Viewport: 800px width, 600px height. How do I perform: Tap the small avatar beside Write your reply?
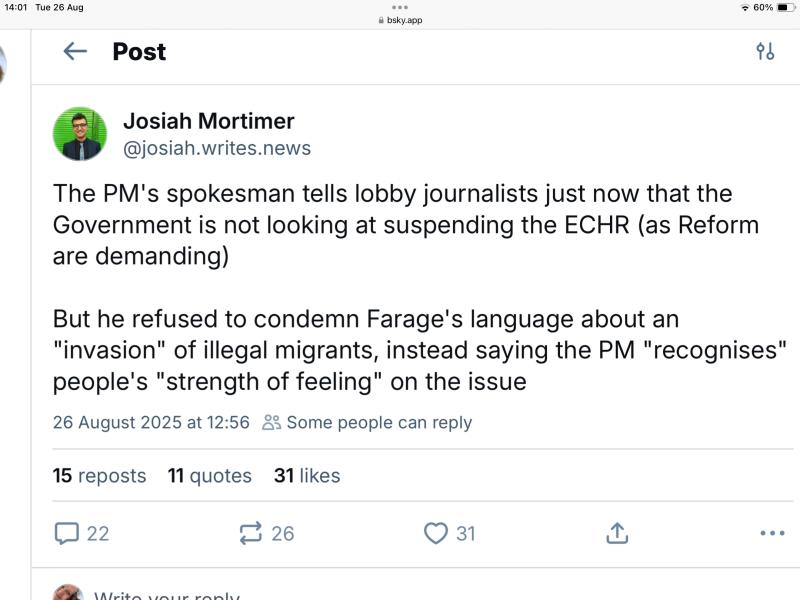(68, 594)
